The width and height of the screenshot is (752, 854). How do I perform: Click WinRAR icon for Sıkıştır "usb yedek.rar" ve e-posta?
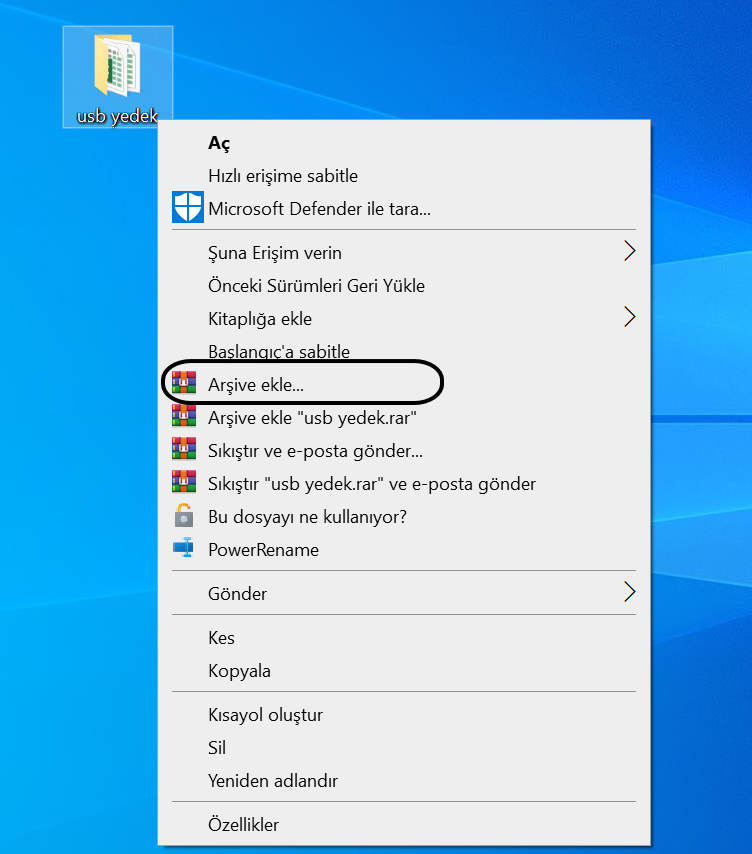(183, 483)
